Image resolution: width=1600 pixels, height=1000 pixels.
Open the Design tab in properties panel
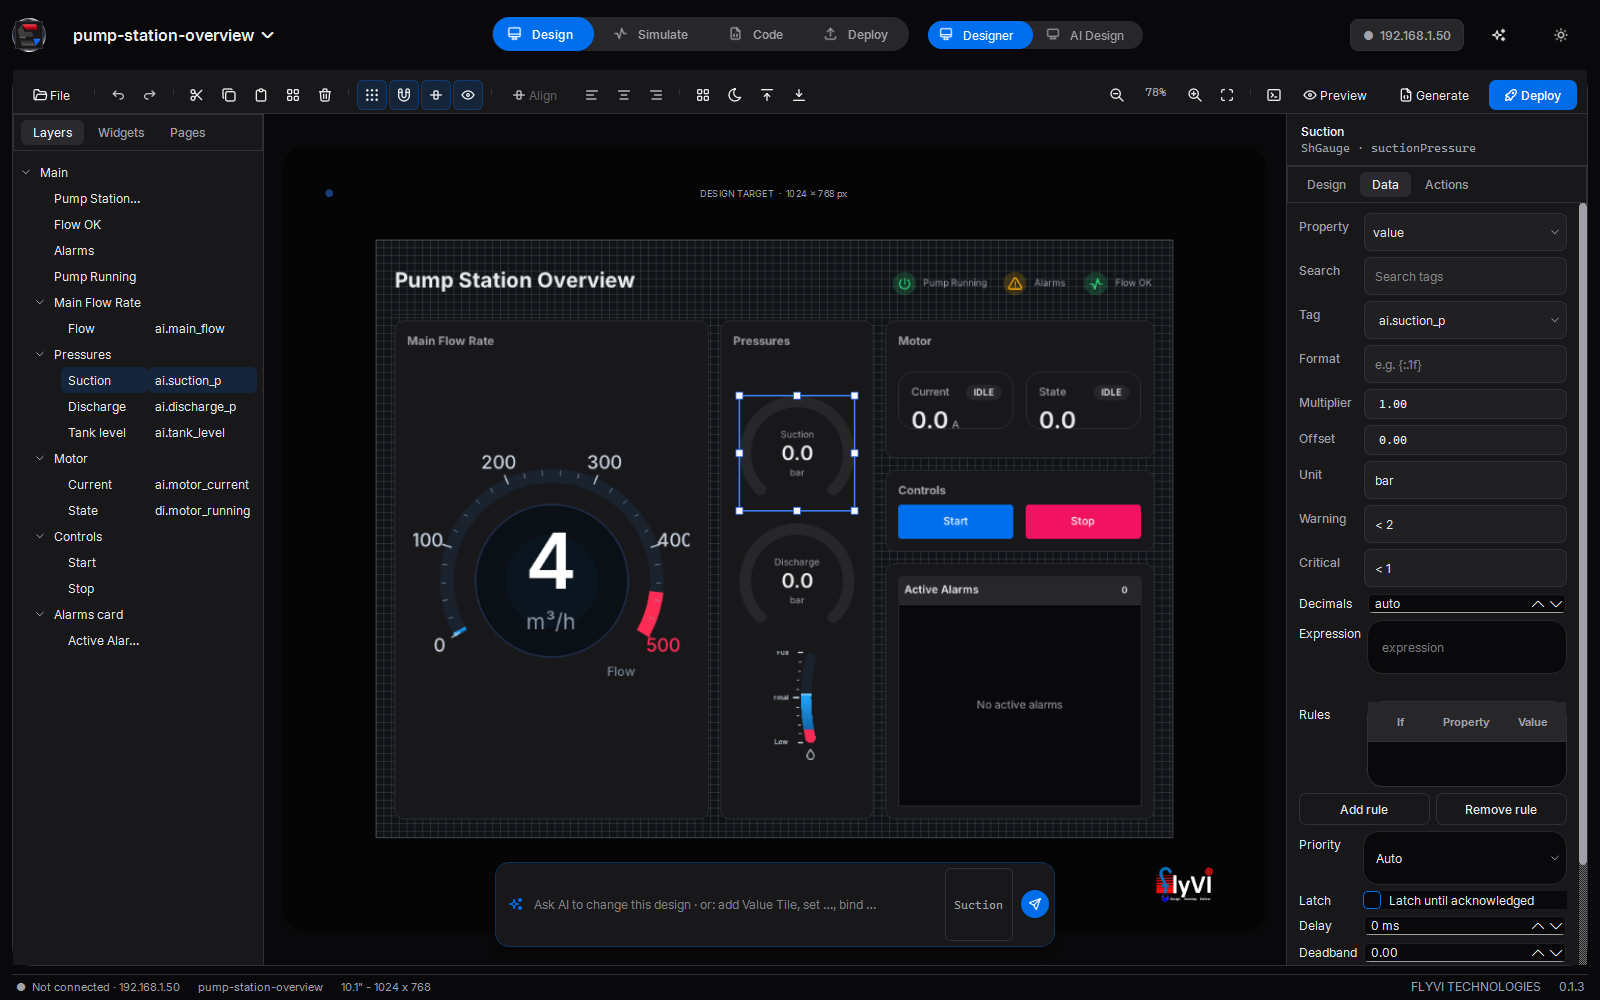click(x=1326, y=184)
